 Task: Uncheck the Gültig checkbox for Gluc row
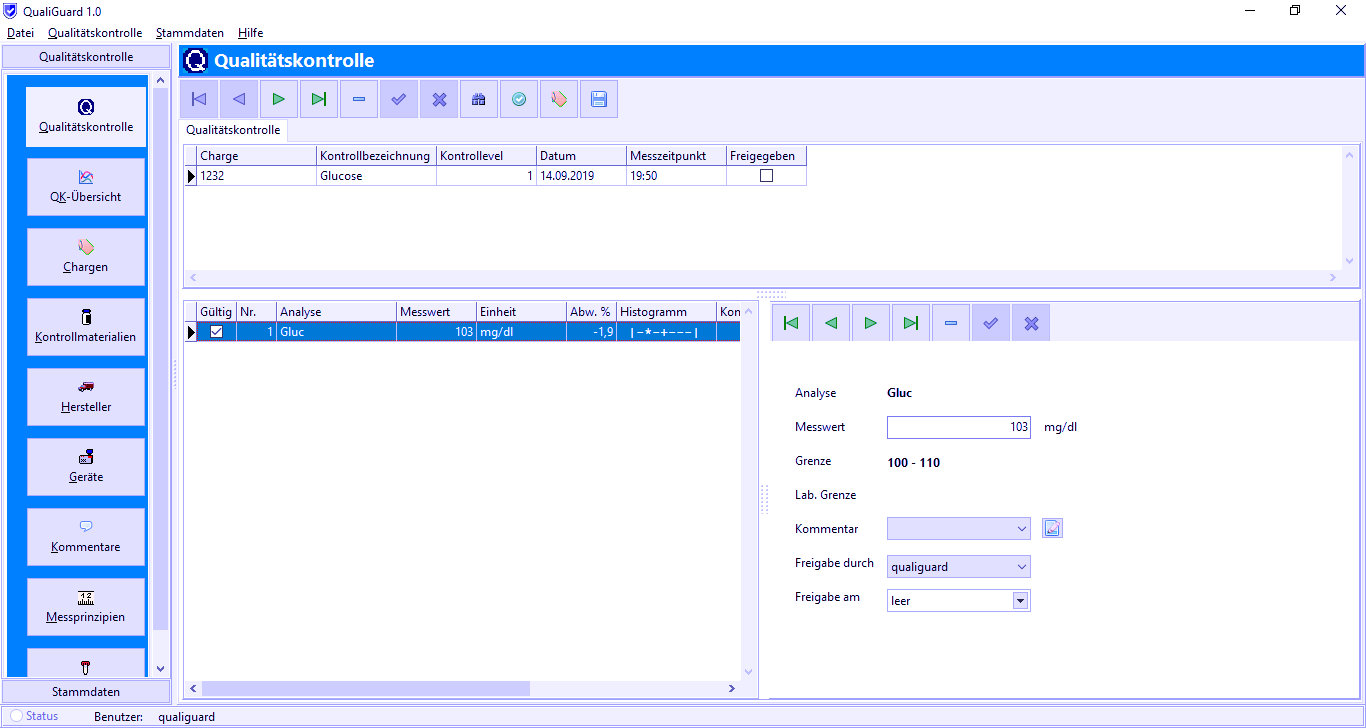216,332
